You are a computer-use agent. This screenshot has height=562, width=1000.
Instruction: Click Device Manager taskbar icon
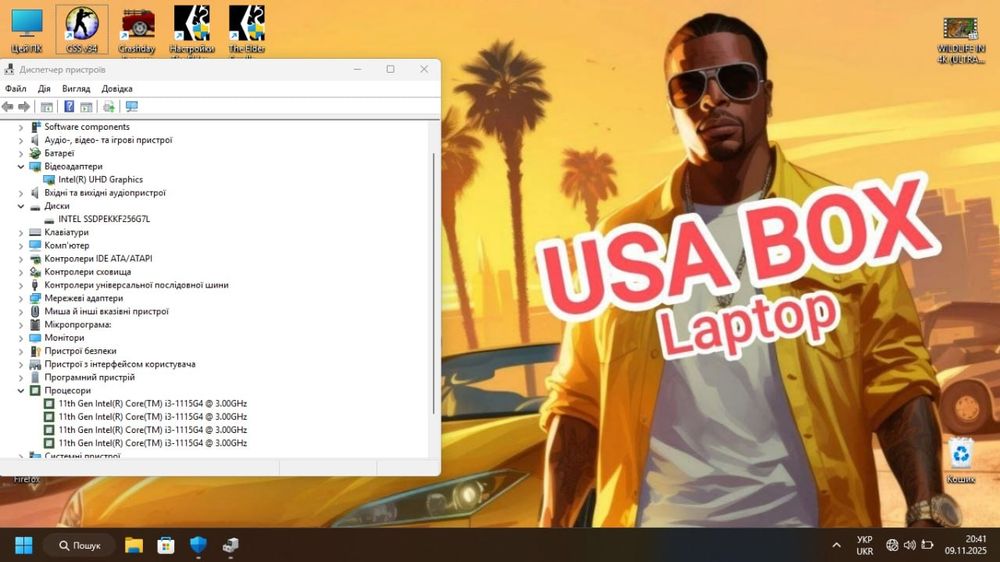pos(231,545)
